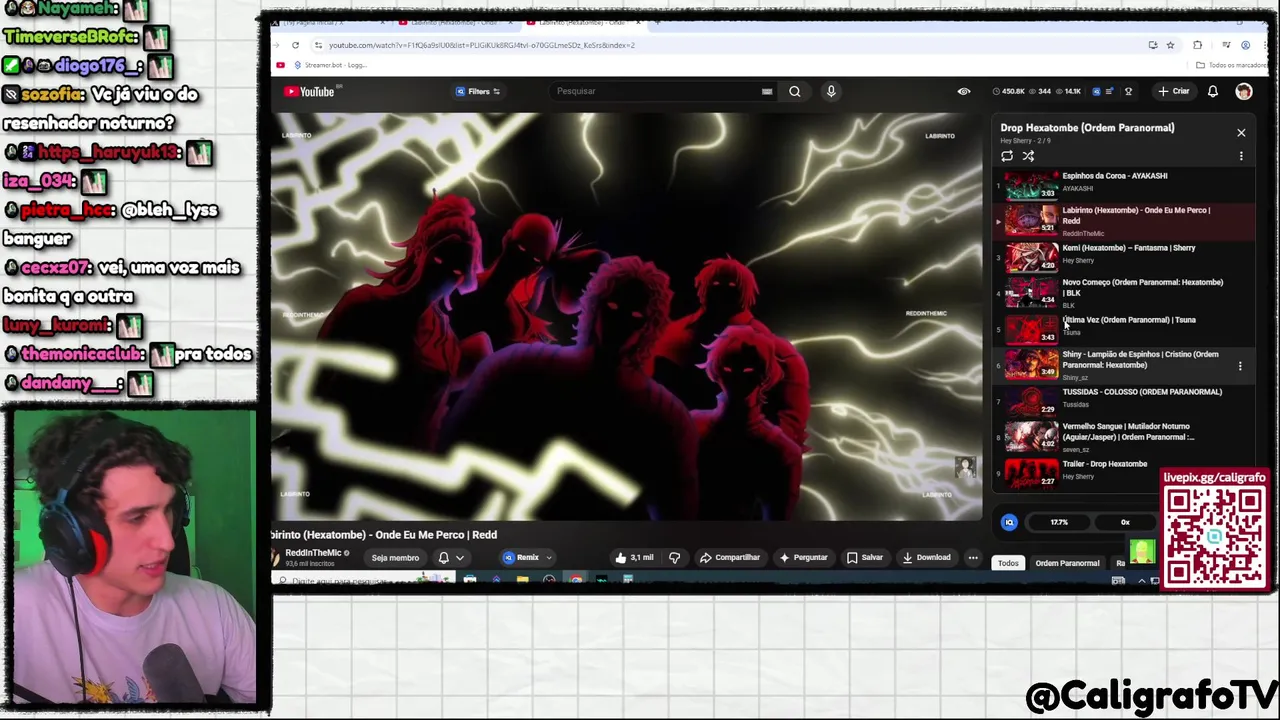Click Compartilhar share button
The width and height of the screenshot is (1280, 720).
pyautogui.click(x=730, y=558)
